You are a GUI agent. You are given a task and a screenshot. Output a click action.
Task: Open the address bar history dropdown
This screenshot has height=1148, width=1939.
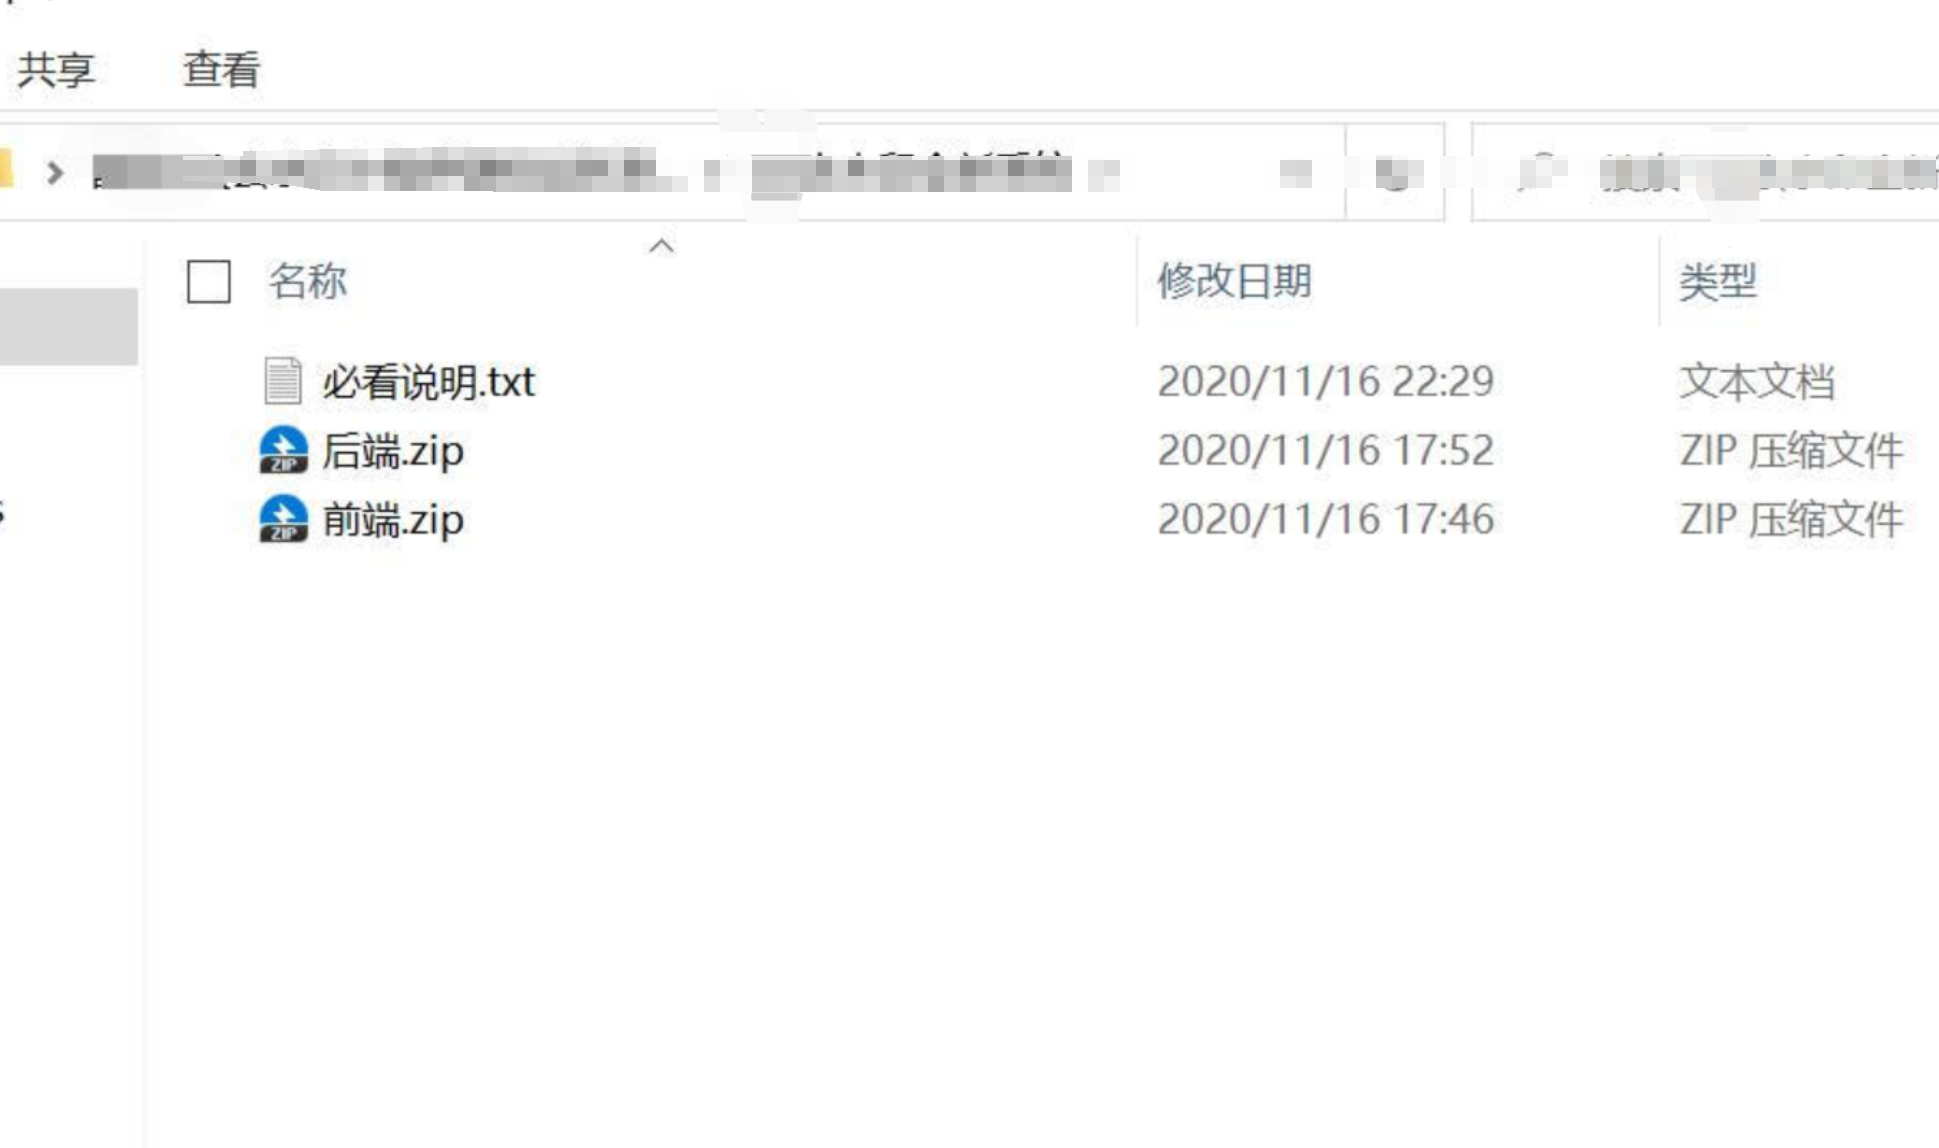click(1296, 174)
